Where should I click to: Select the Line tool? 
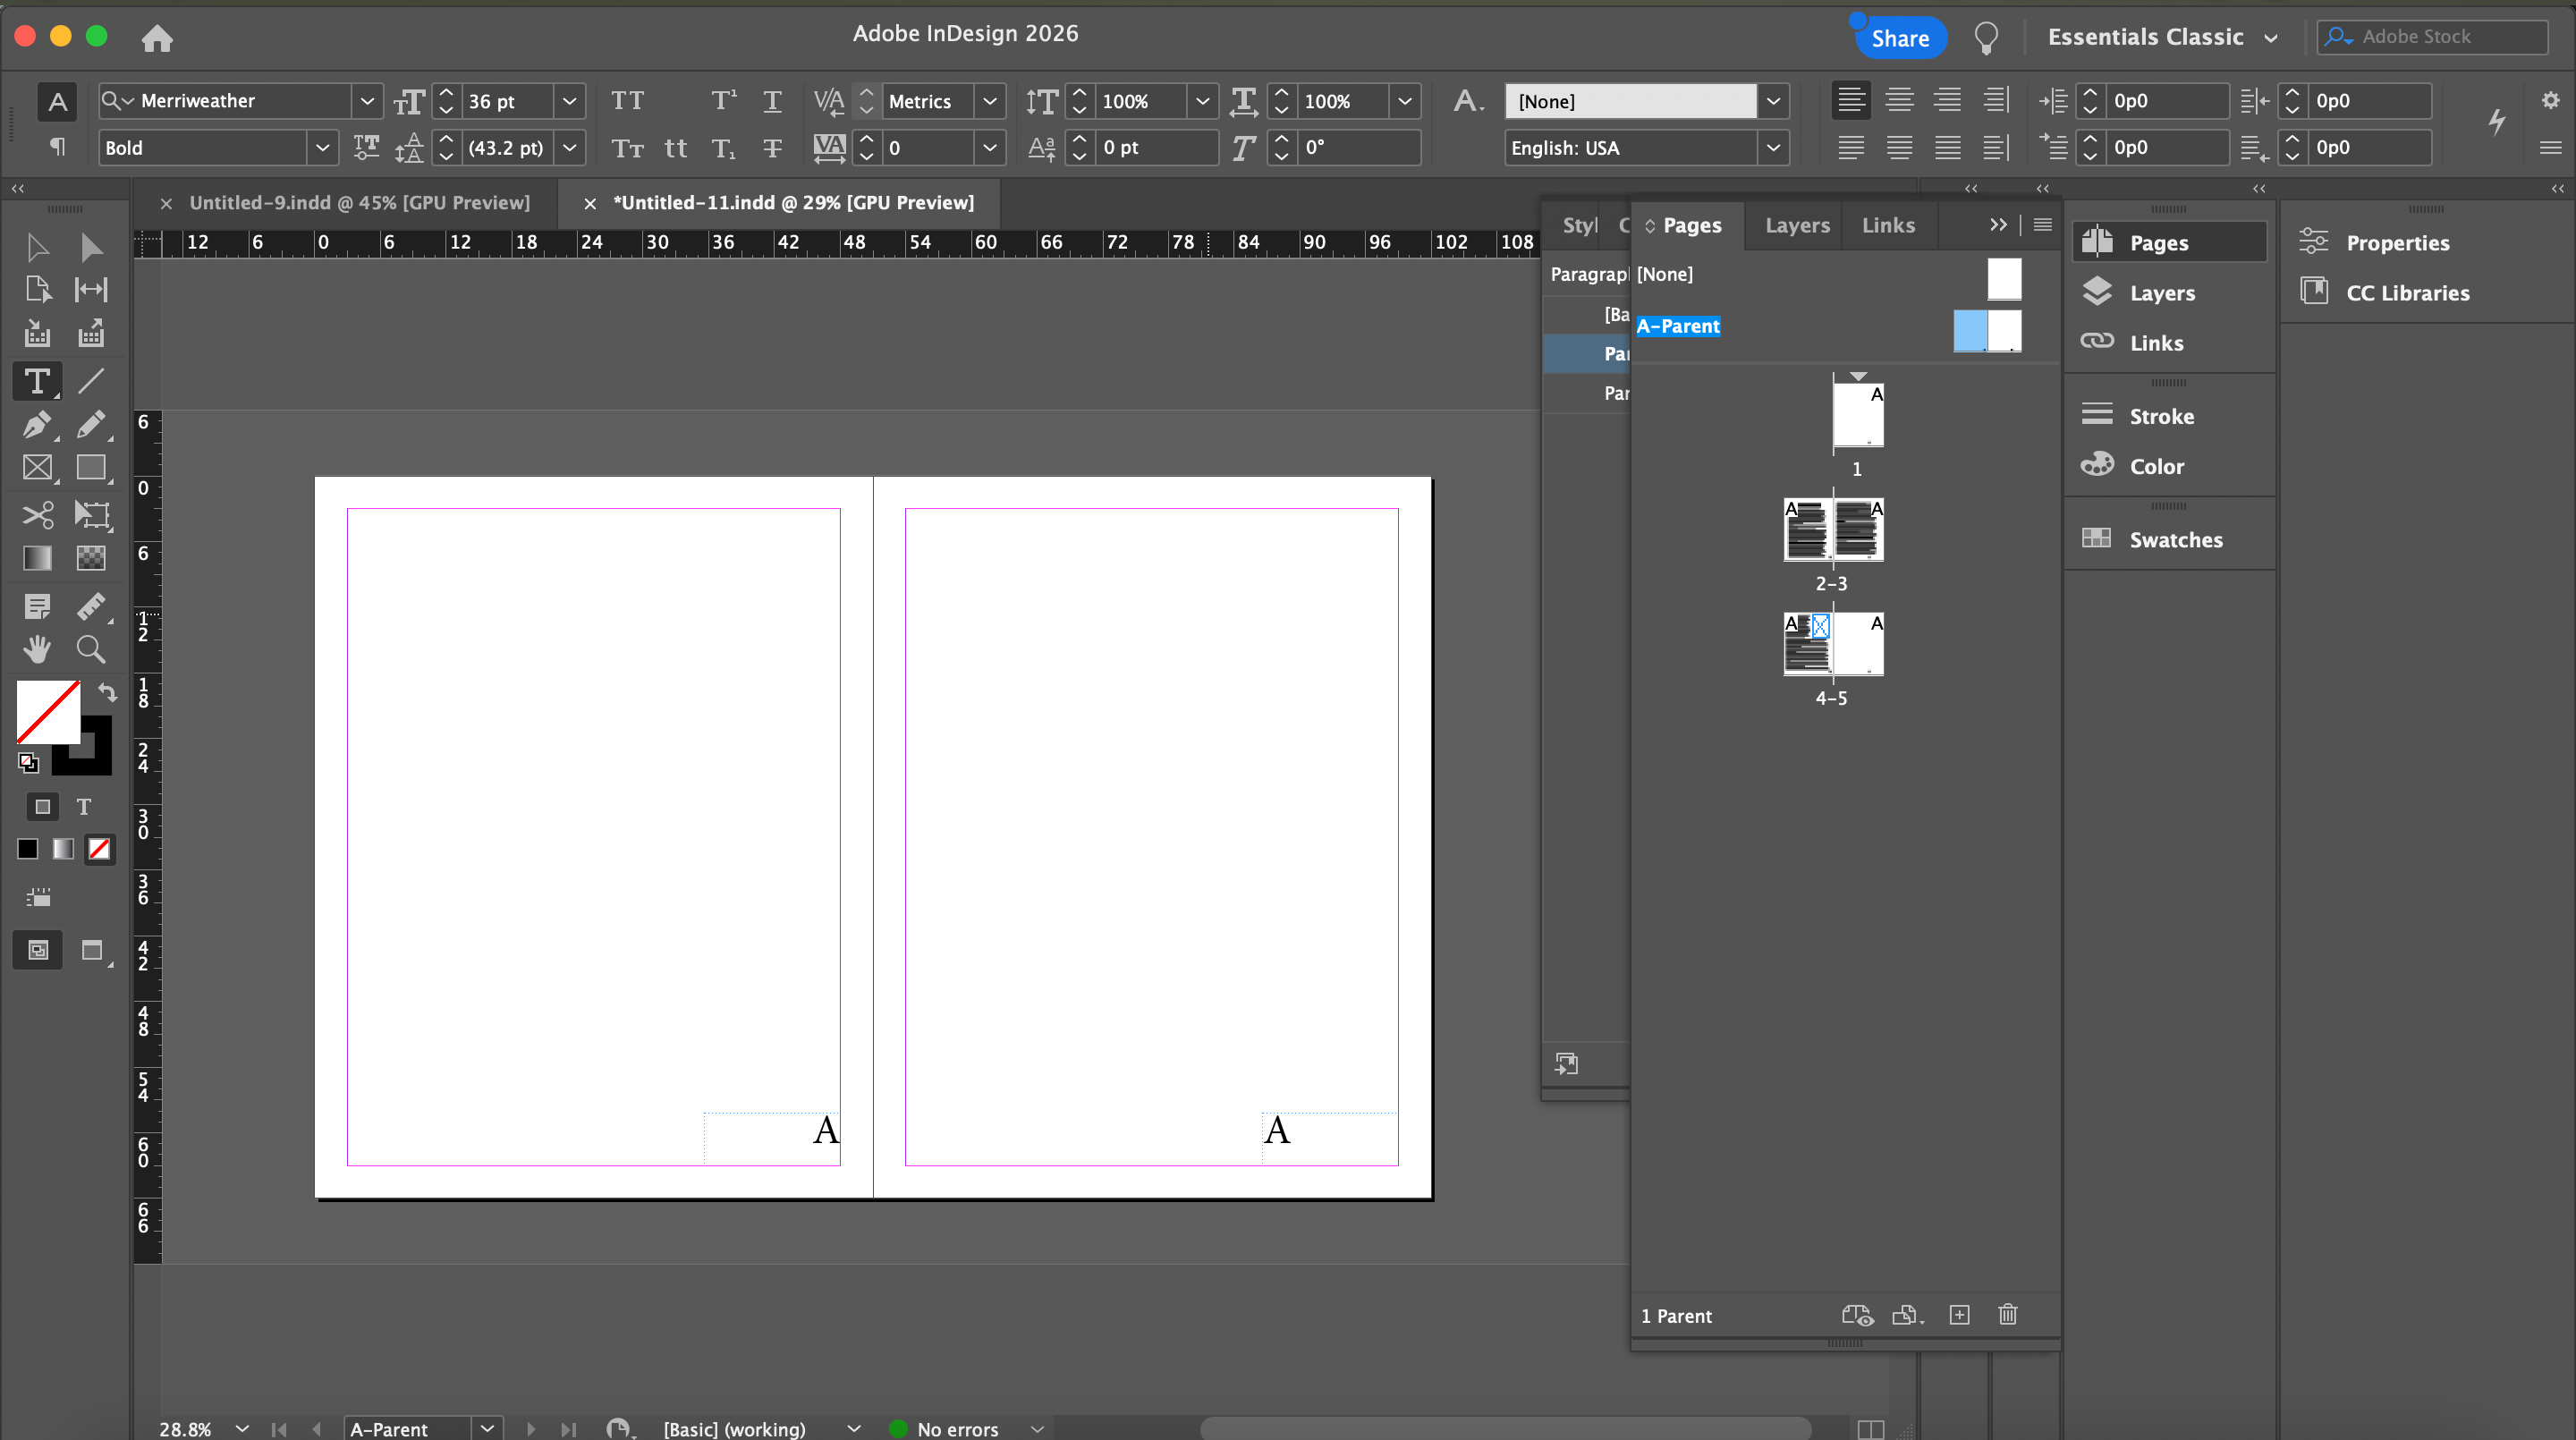click(91, 381)
